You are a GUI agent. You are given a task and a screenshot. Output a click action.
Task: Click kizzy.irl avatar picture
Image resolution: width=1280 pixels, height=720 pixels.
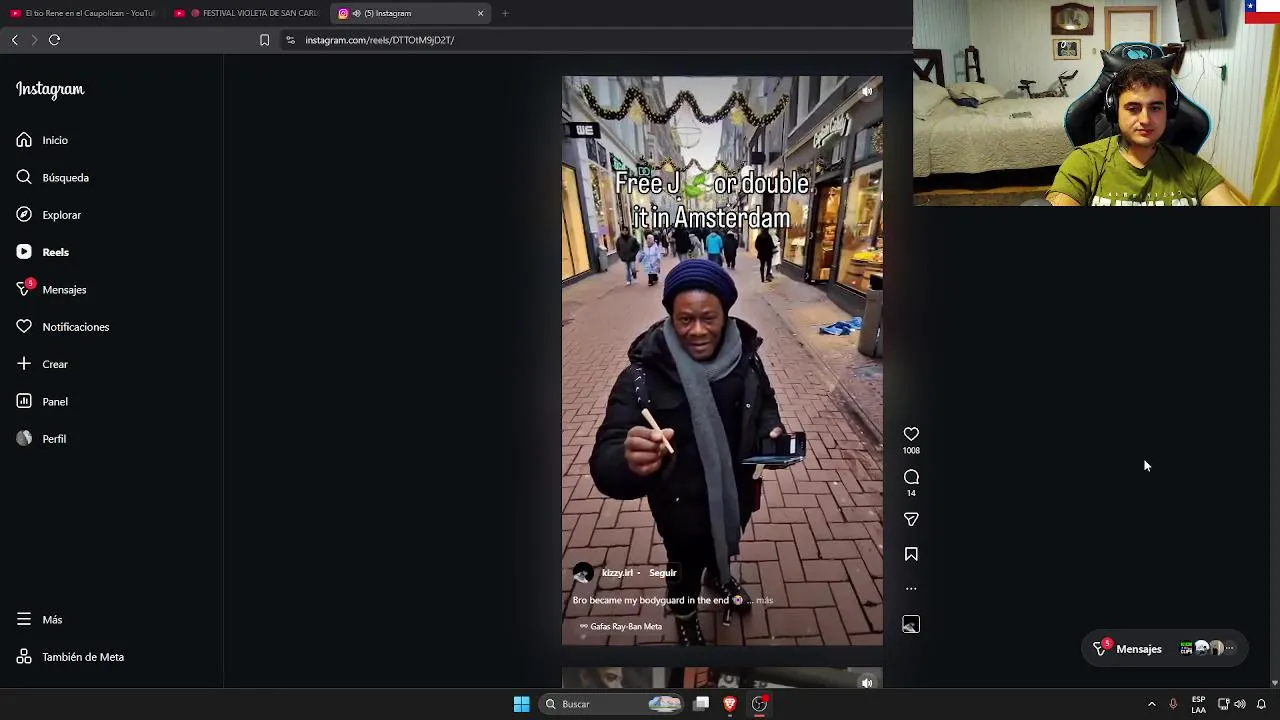pos(583,573)
